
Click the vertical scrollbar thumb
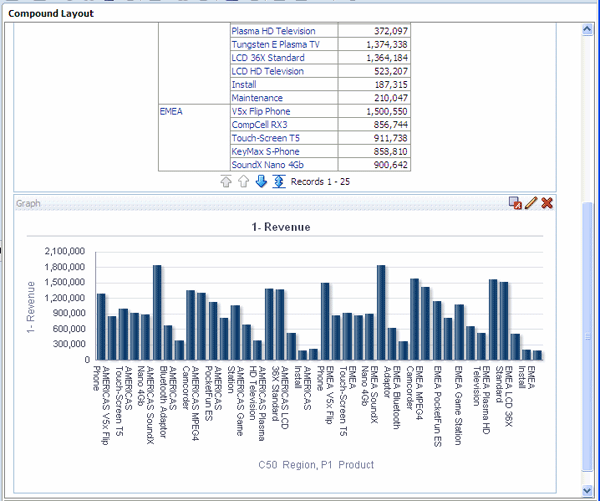pyautogui.click(x=587, y=336)
